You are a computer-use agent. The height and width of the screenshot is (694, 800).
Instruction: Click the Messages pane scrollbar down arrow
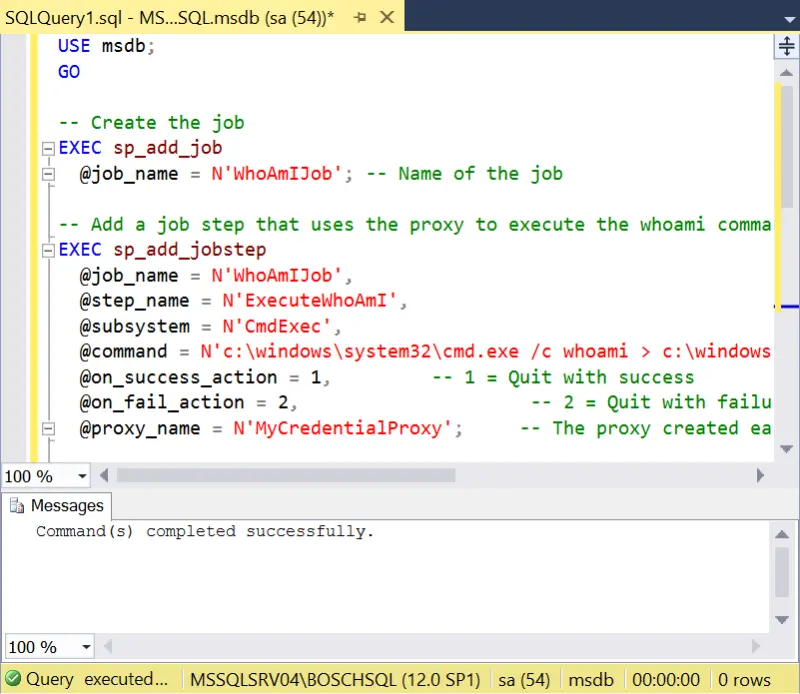click(782, 620)
